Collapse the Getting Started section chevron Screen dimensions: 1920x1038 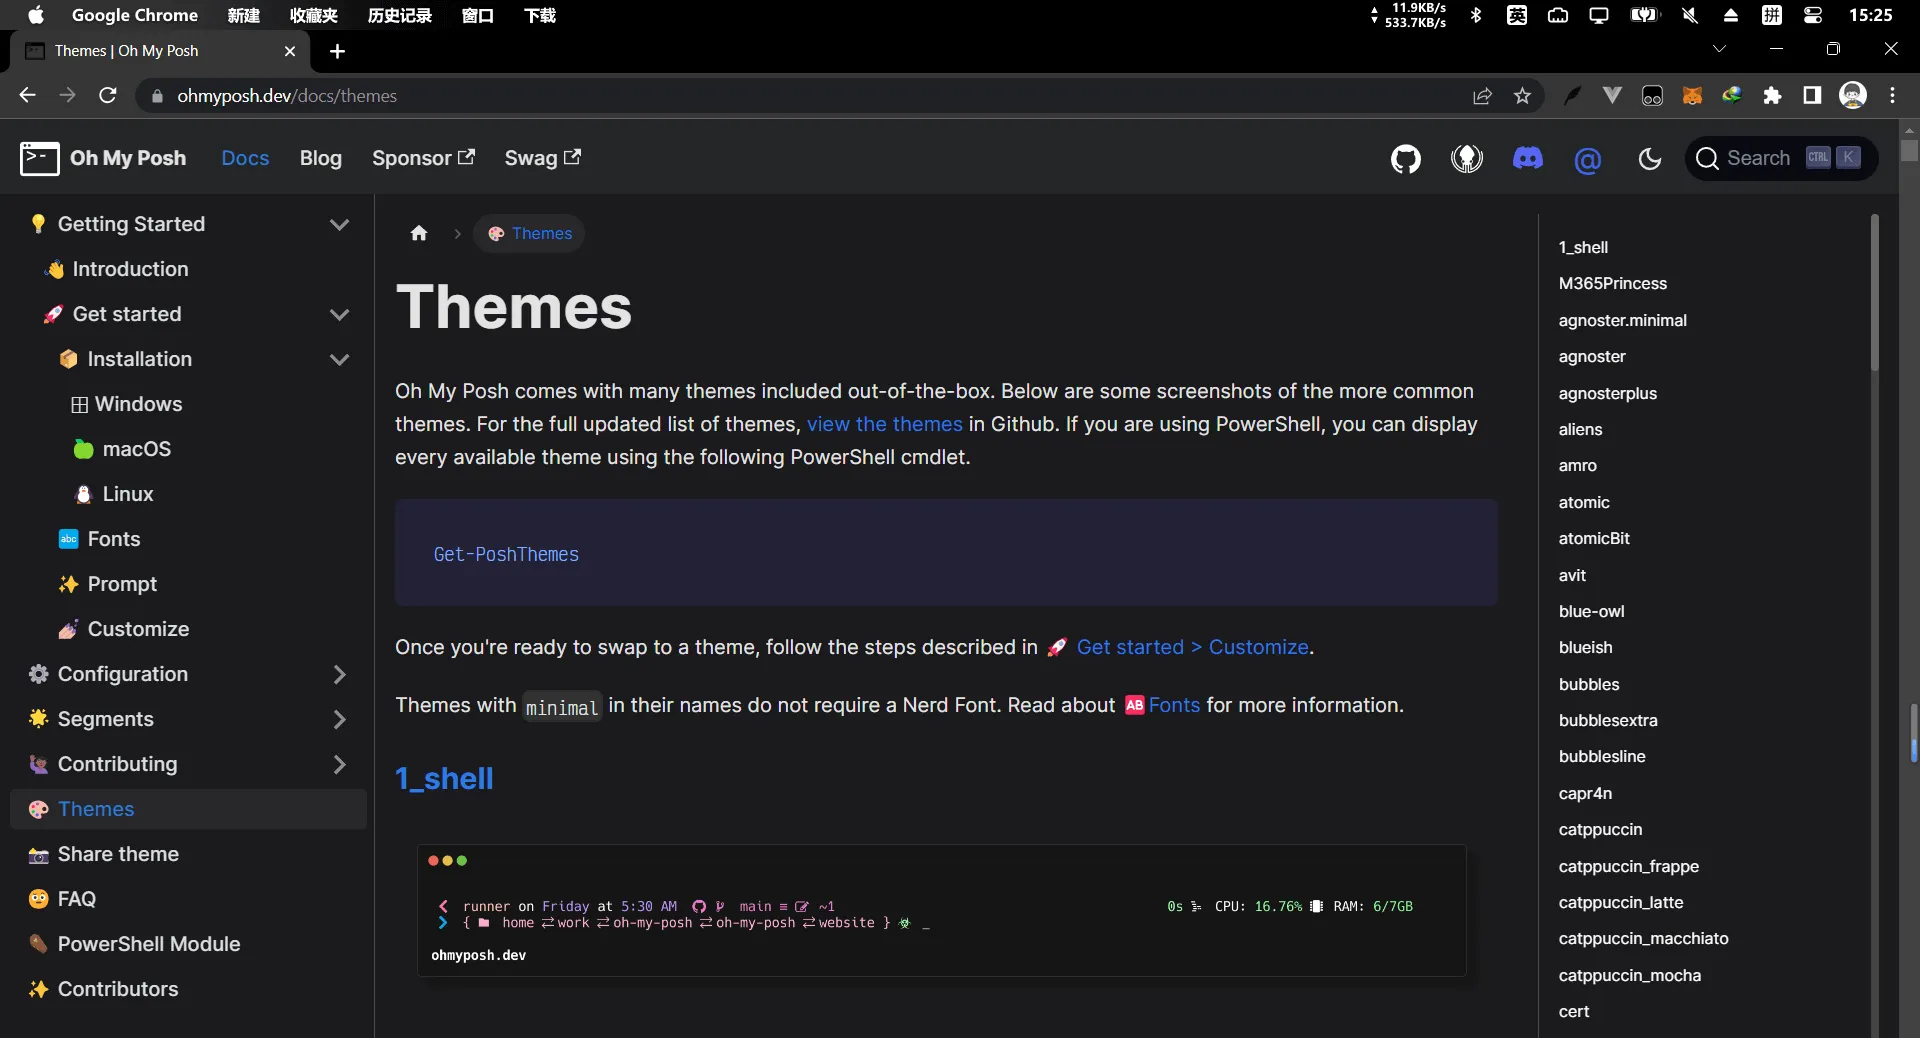(339, 224)
